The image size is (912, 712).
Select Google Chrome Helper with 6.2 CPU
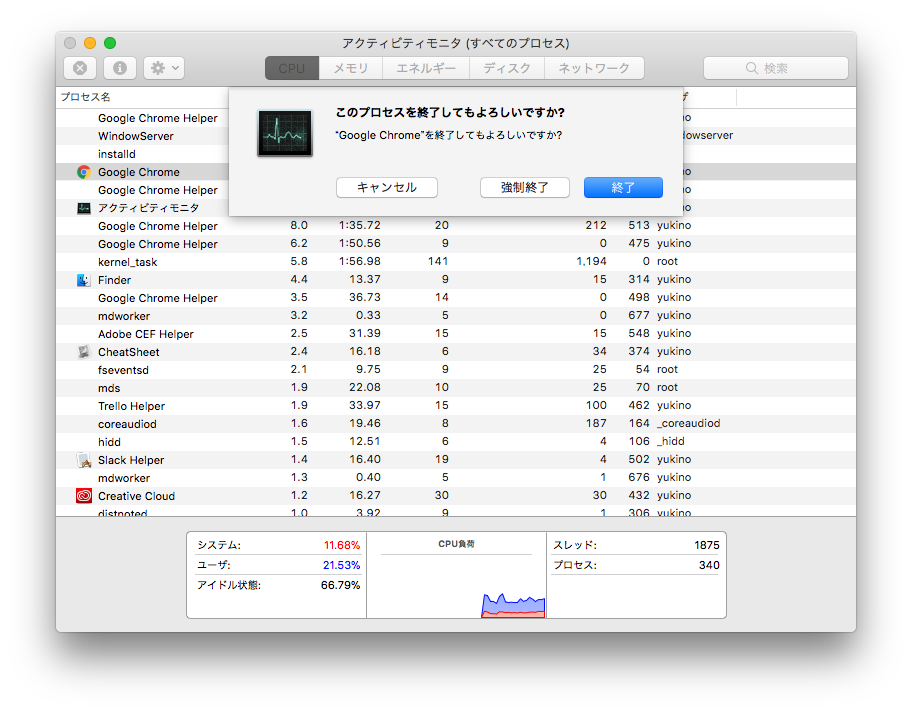(x=456, y=244)
